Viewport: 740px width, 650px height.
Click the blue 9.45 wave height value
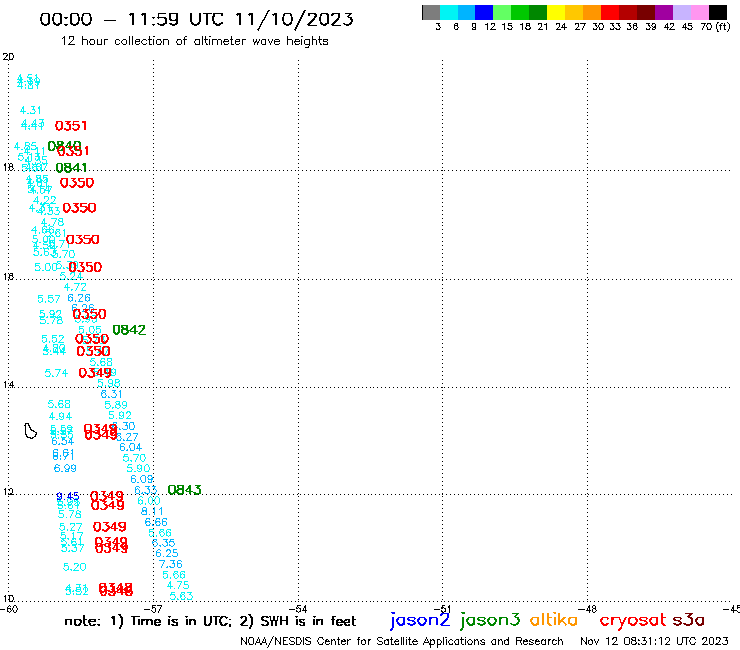(x=67, y=496)
